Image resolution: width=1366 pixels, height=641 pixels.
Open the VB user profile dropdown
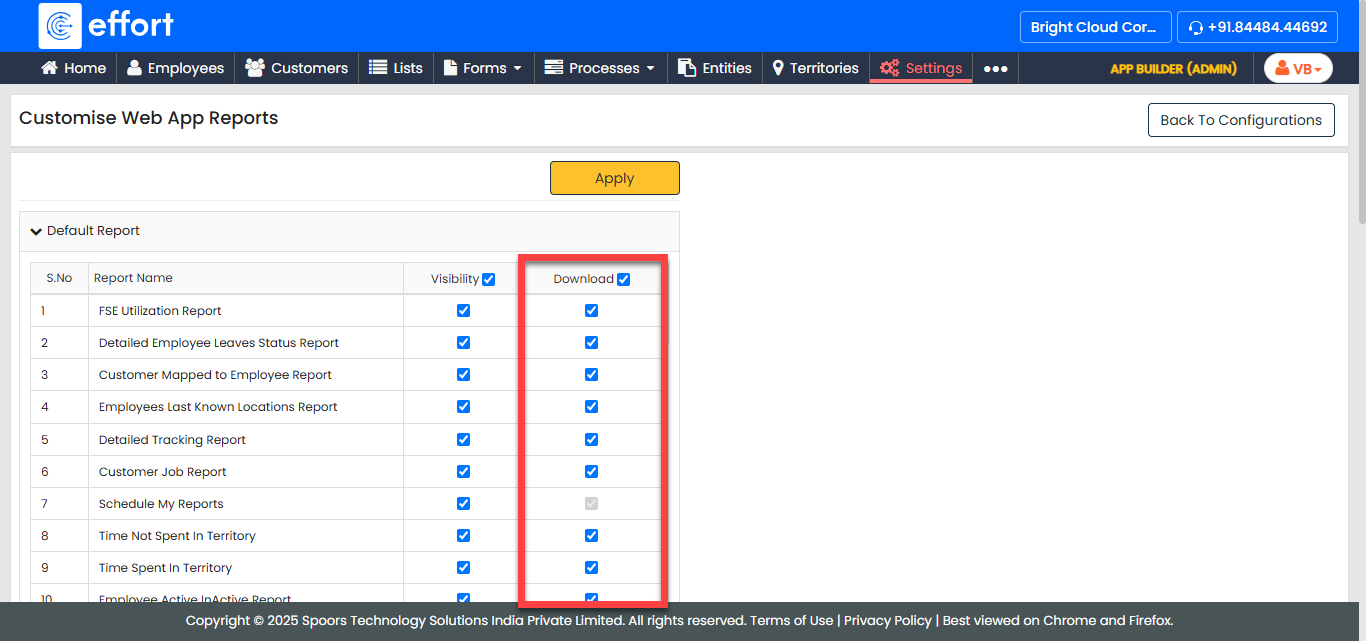point(1298,68)
